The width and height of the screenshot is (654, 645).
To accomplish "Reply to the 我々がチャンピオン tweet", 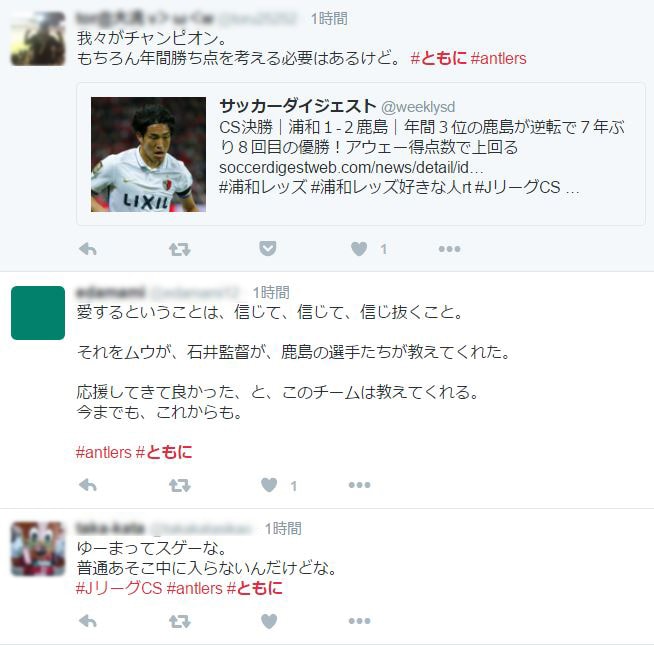I will 88,249.
